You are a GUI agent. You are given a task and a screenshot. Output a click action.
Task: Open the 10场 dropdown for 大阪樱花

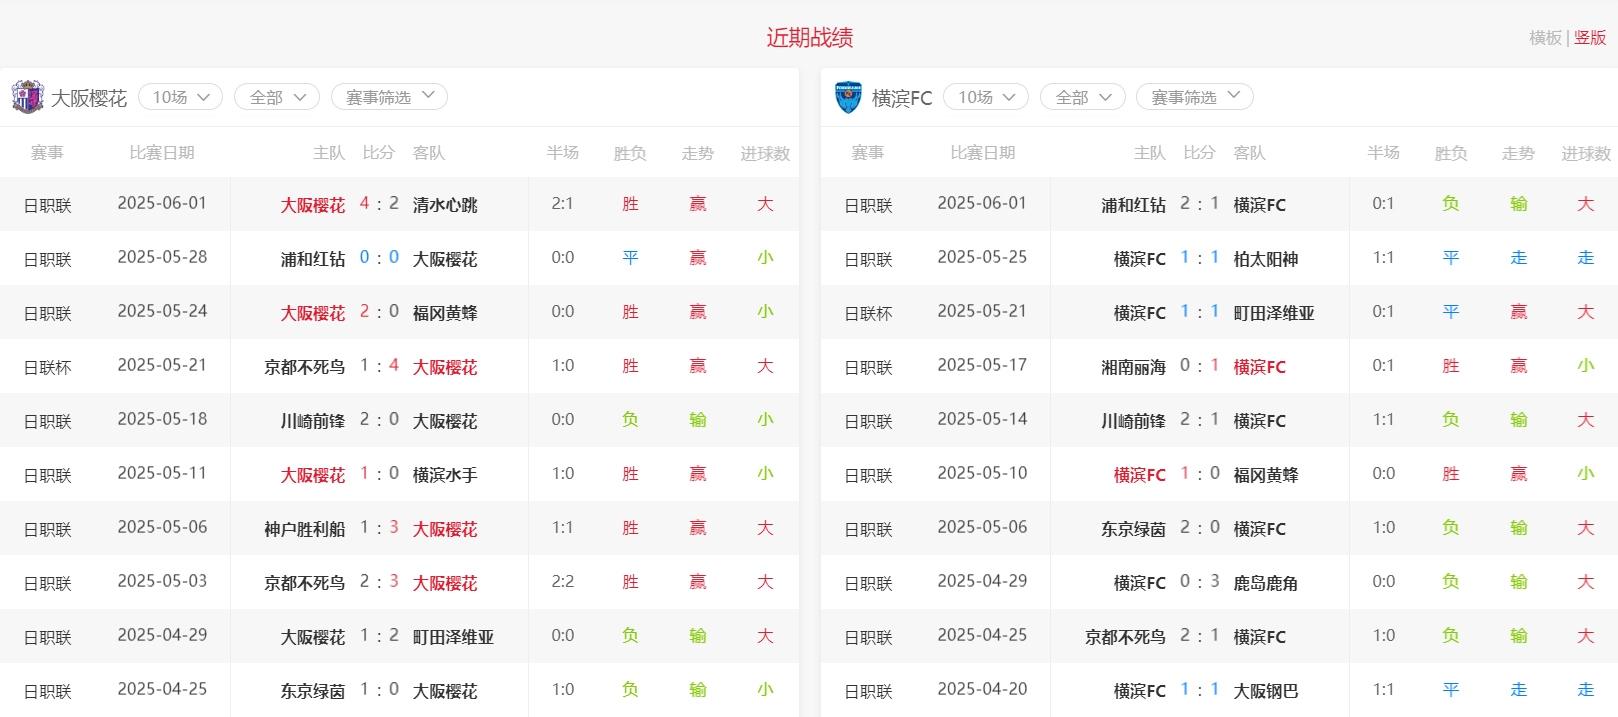coord(180,97)
